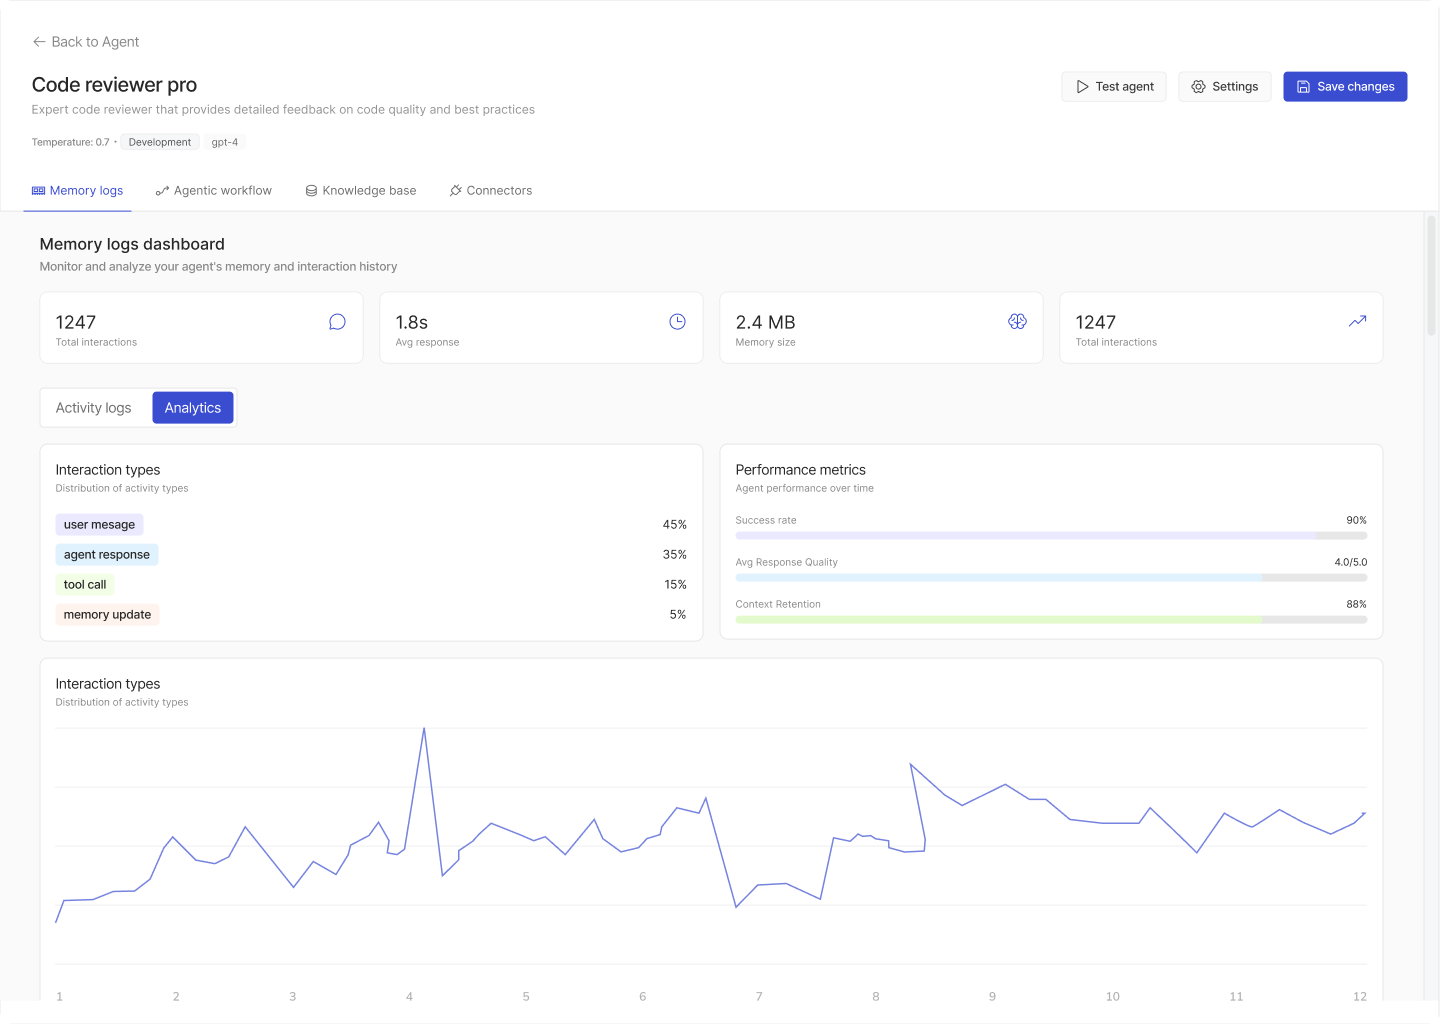
Task: Click the memory update label
Action: coord(107,615)
